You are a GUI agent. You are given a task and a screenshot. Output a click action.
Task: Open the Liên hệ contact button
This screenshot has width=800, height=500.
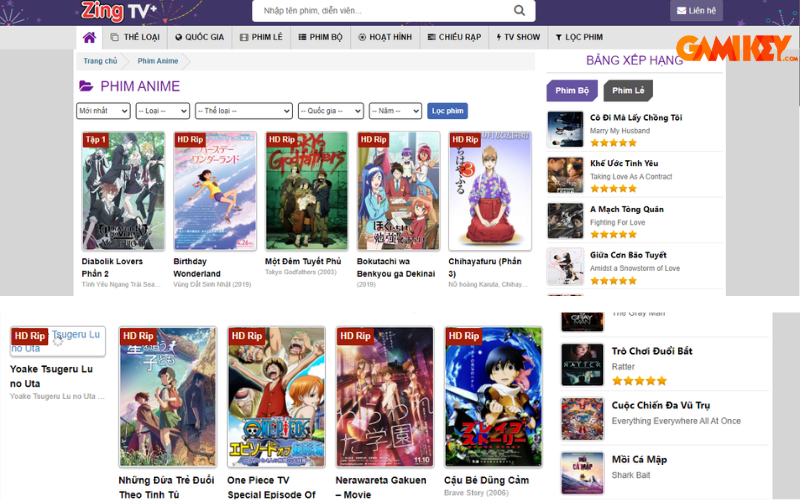(x=696, y=11)
